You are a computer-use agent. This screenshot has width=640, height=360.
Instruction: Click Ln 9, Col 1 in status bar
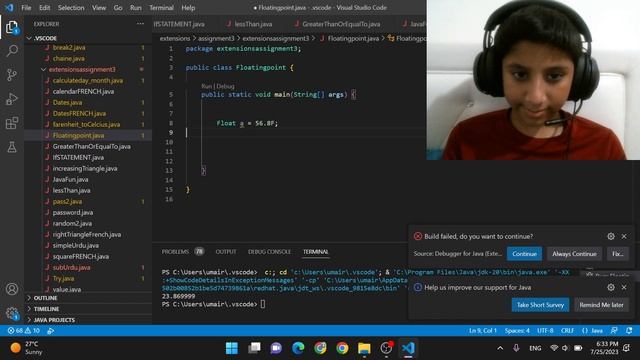(x=483, y=331)
